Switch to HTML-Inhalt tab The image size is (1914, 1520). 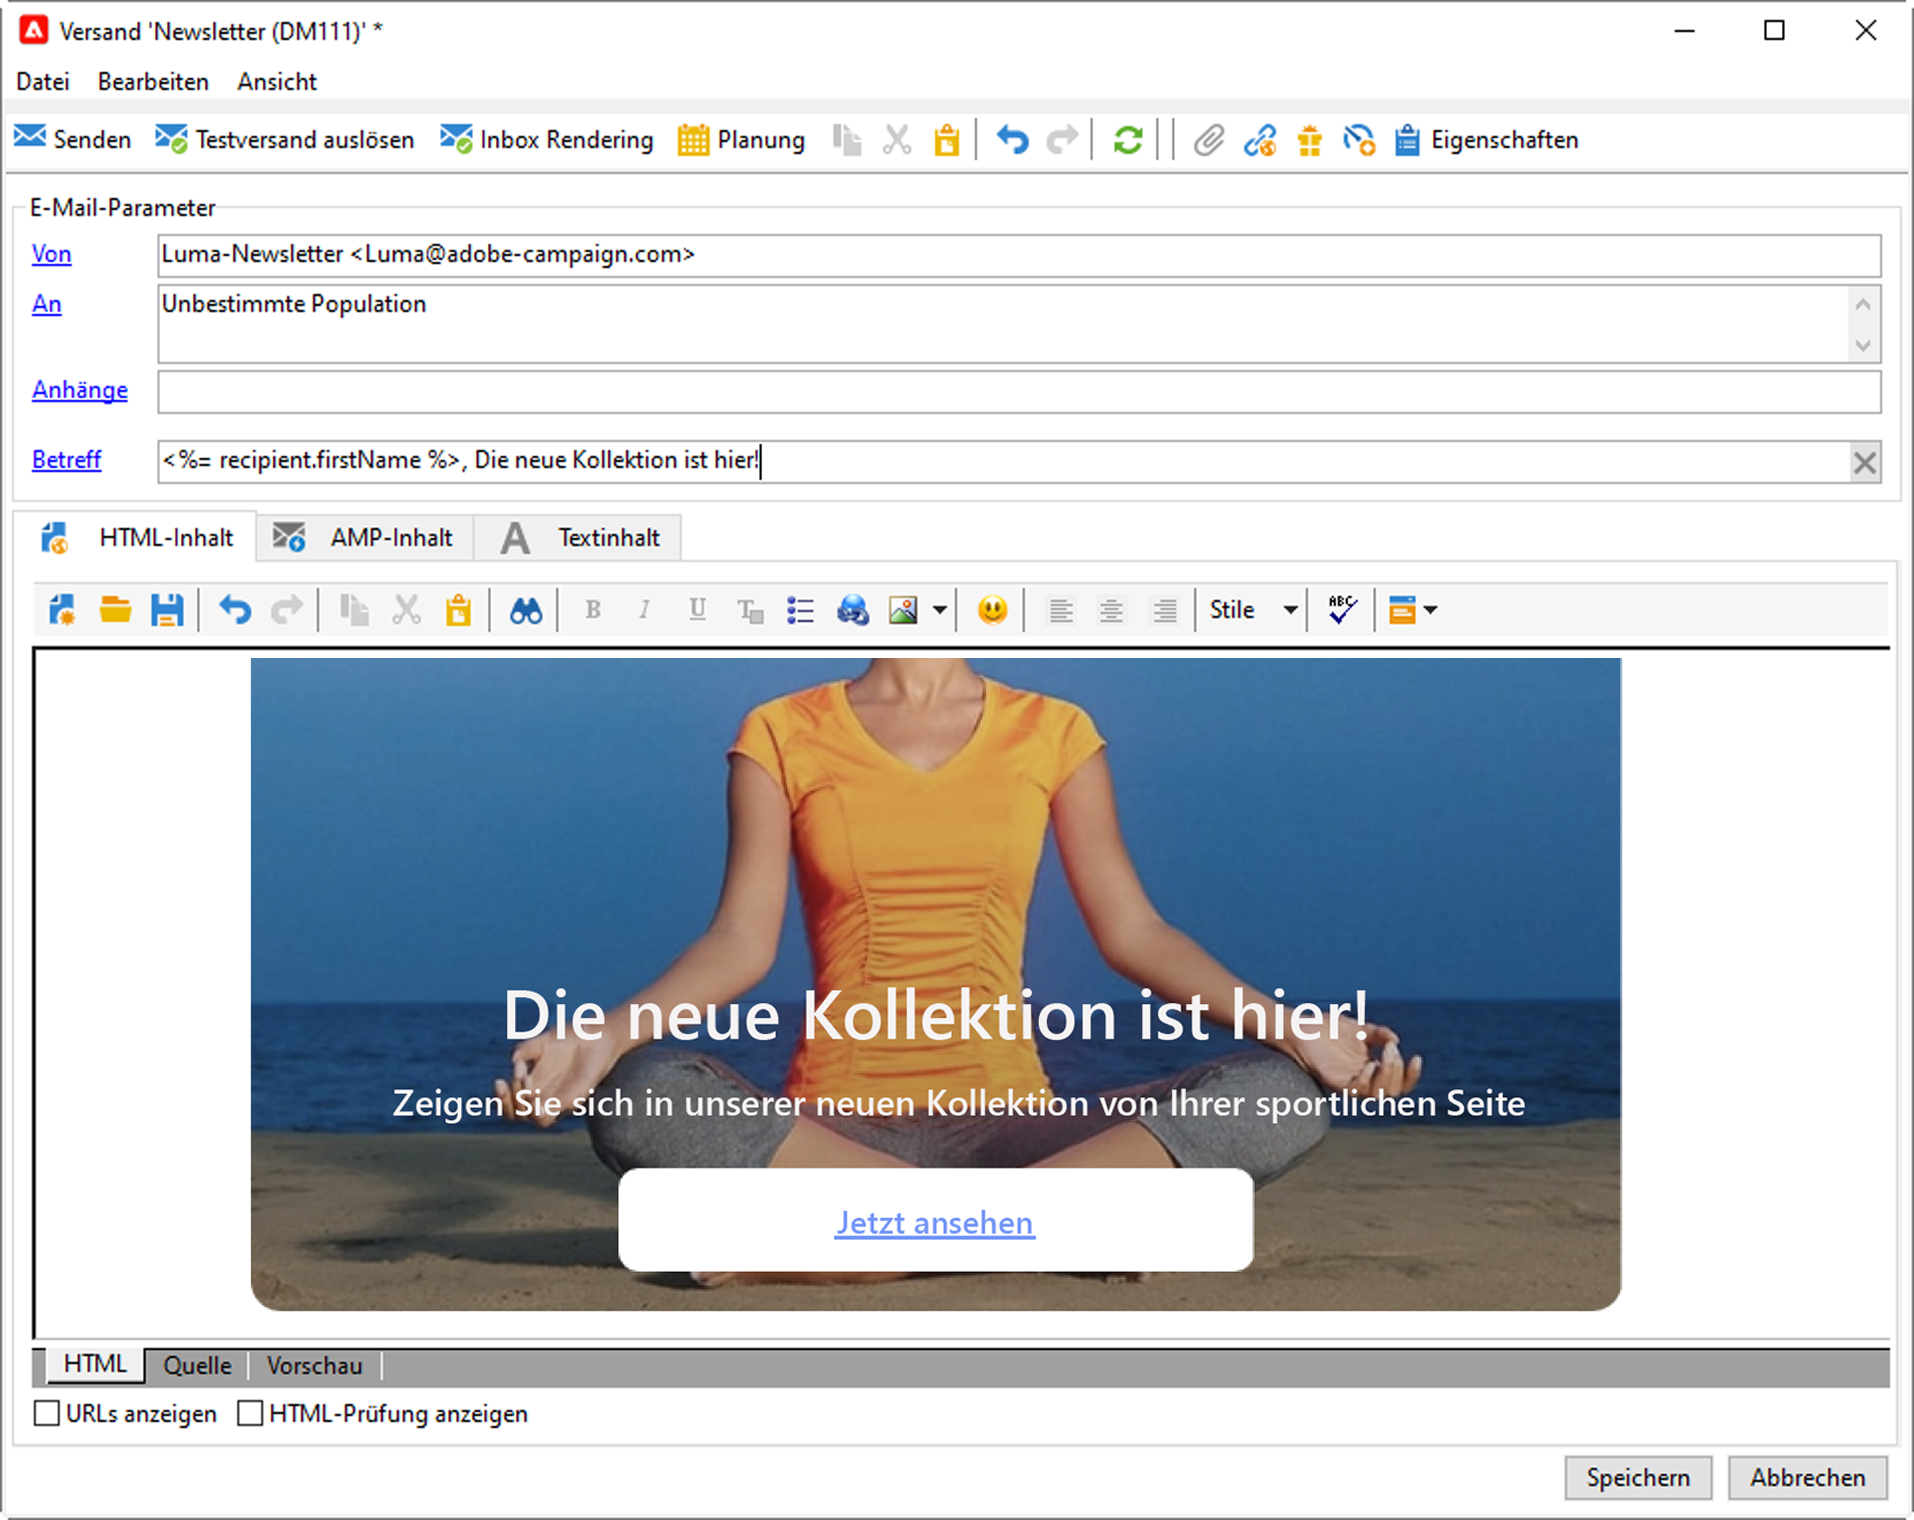click(137, 538)
